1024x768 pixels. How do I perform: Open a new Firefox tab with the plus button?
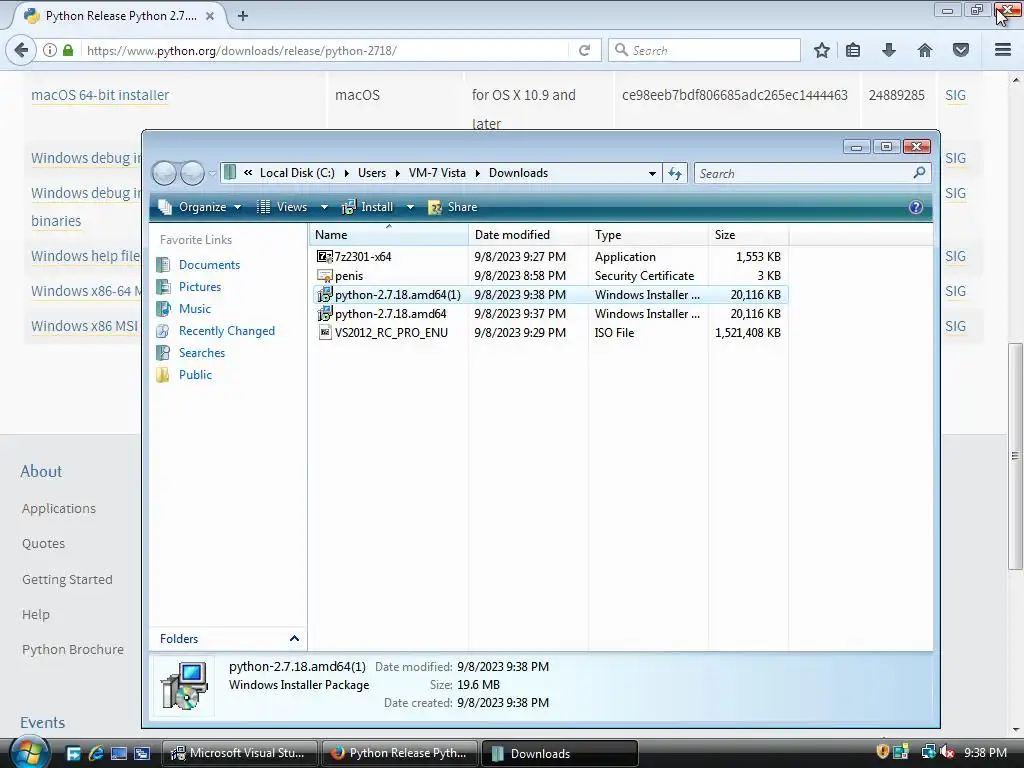(x=243, y=16)
